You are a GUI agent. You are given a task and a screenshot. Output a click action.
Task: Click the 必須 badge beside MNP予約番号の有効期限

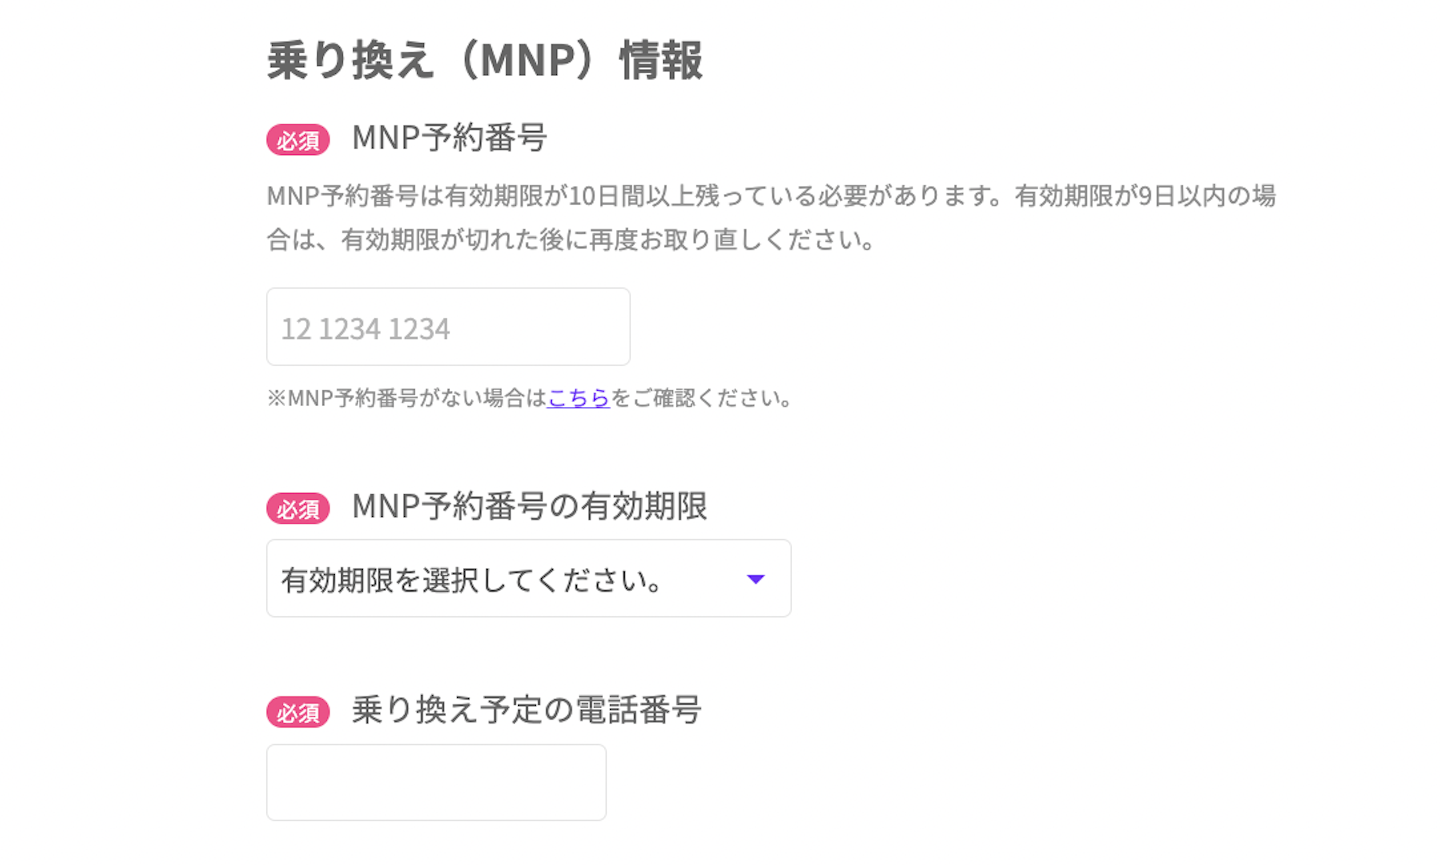[297, 508]
